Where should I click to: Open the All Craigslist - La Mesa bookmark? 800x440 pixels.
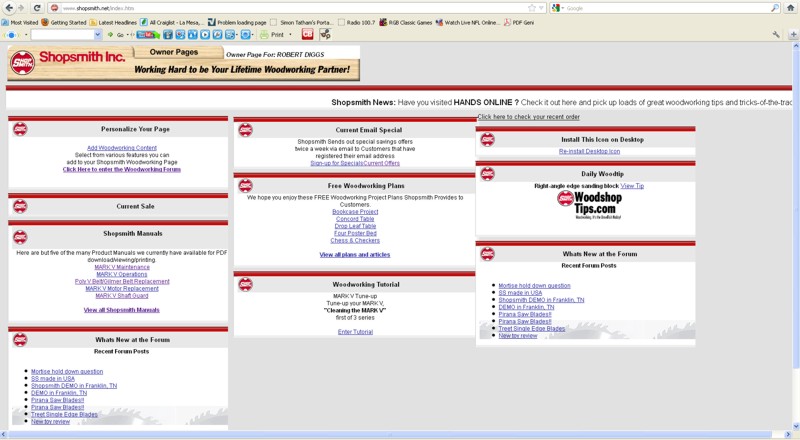click(172, 22)
